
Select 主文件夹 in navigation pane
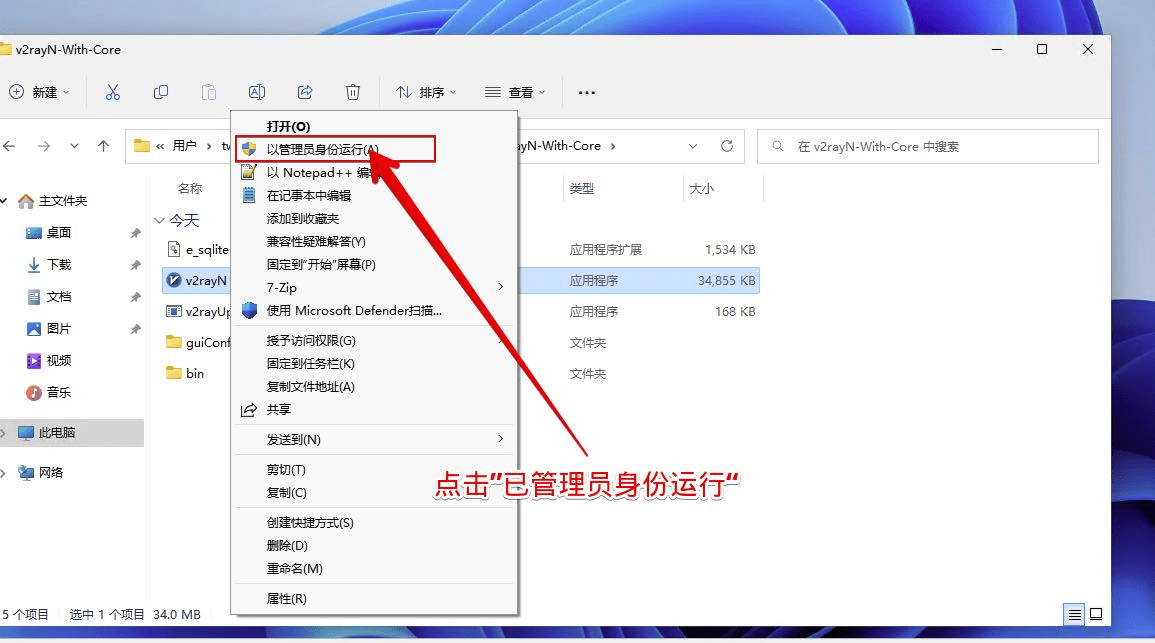coord(63,200)
